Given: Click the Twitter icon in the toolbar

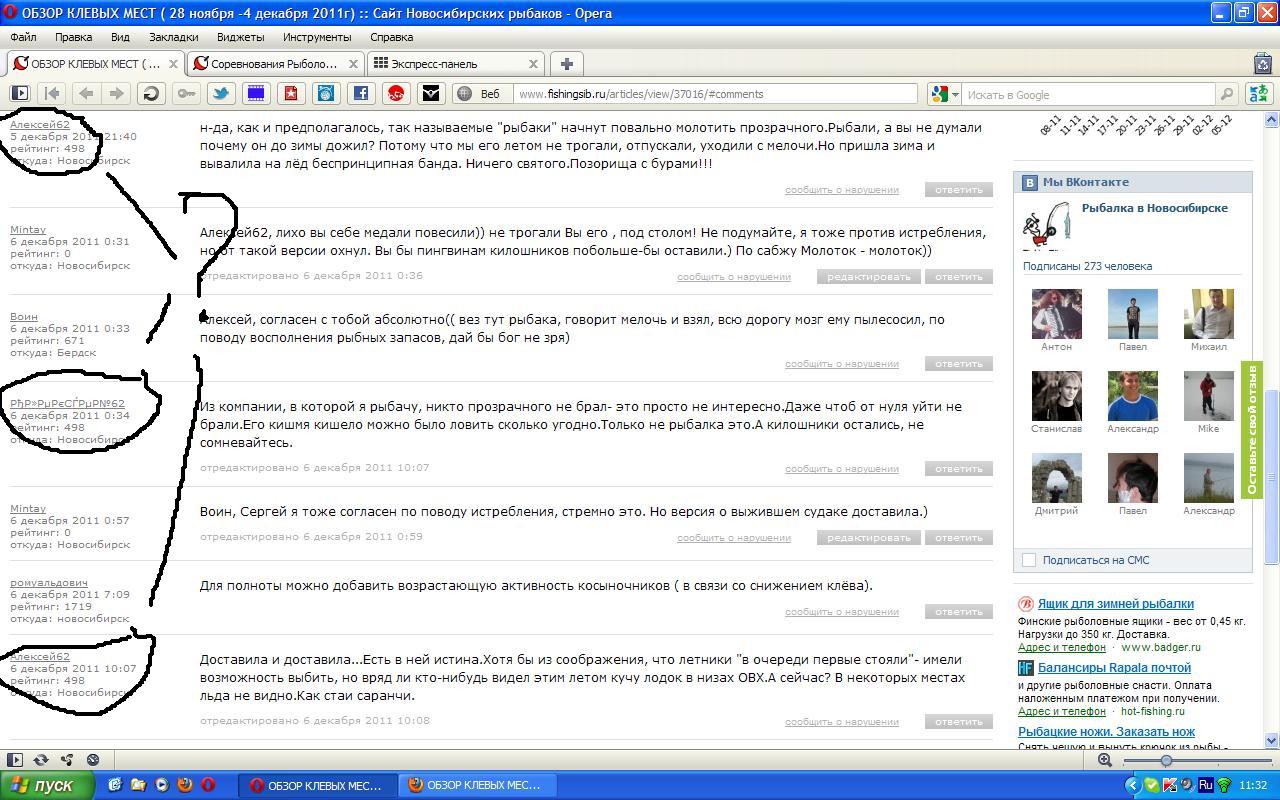Looking at the screenshot, I should [221, 94].
